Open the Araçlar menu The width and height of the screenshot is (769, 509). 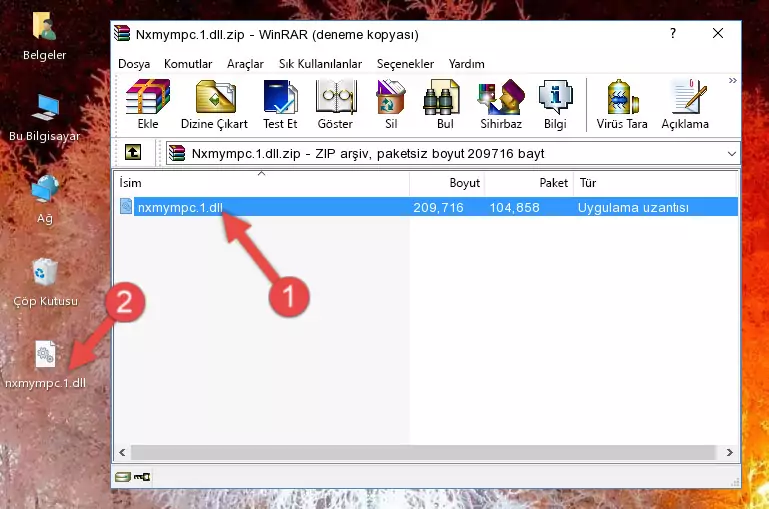(245, 64)
